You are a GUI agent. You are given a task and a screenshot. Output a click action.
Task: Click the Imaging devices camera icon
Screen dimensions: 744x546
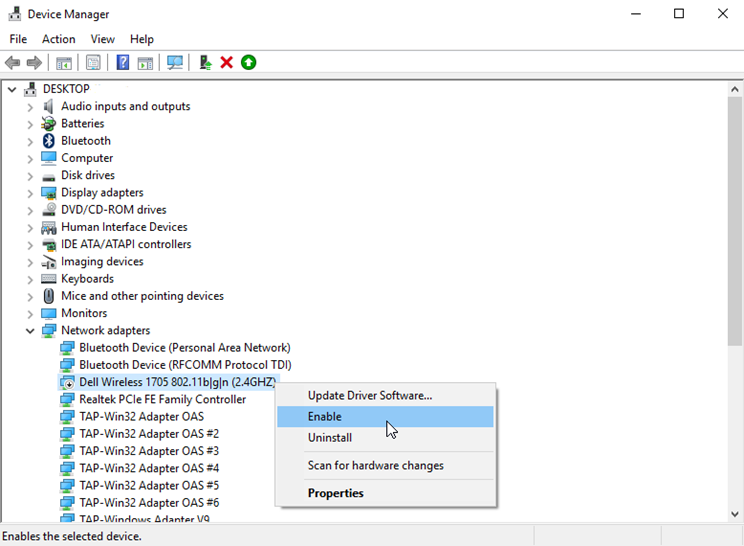click(48, 261)
